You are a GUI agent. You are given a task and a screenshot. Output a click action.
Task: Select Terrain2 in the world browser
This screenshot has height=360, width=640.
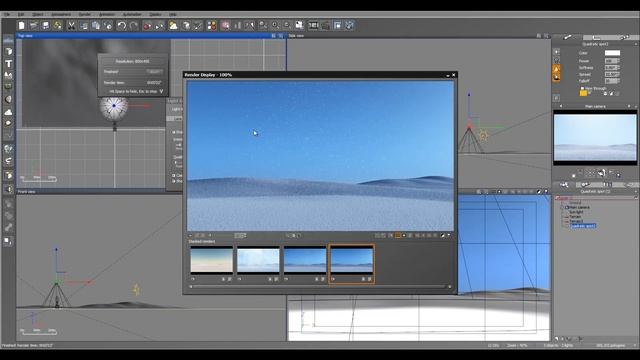(x=576, y=221)
